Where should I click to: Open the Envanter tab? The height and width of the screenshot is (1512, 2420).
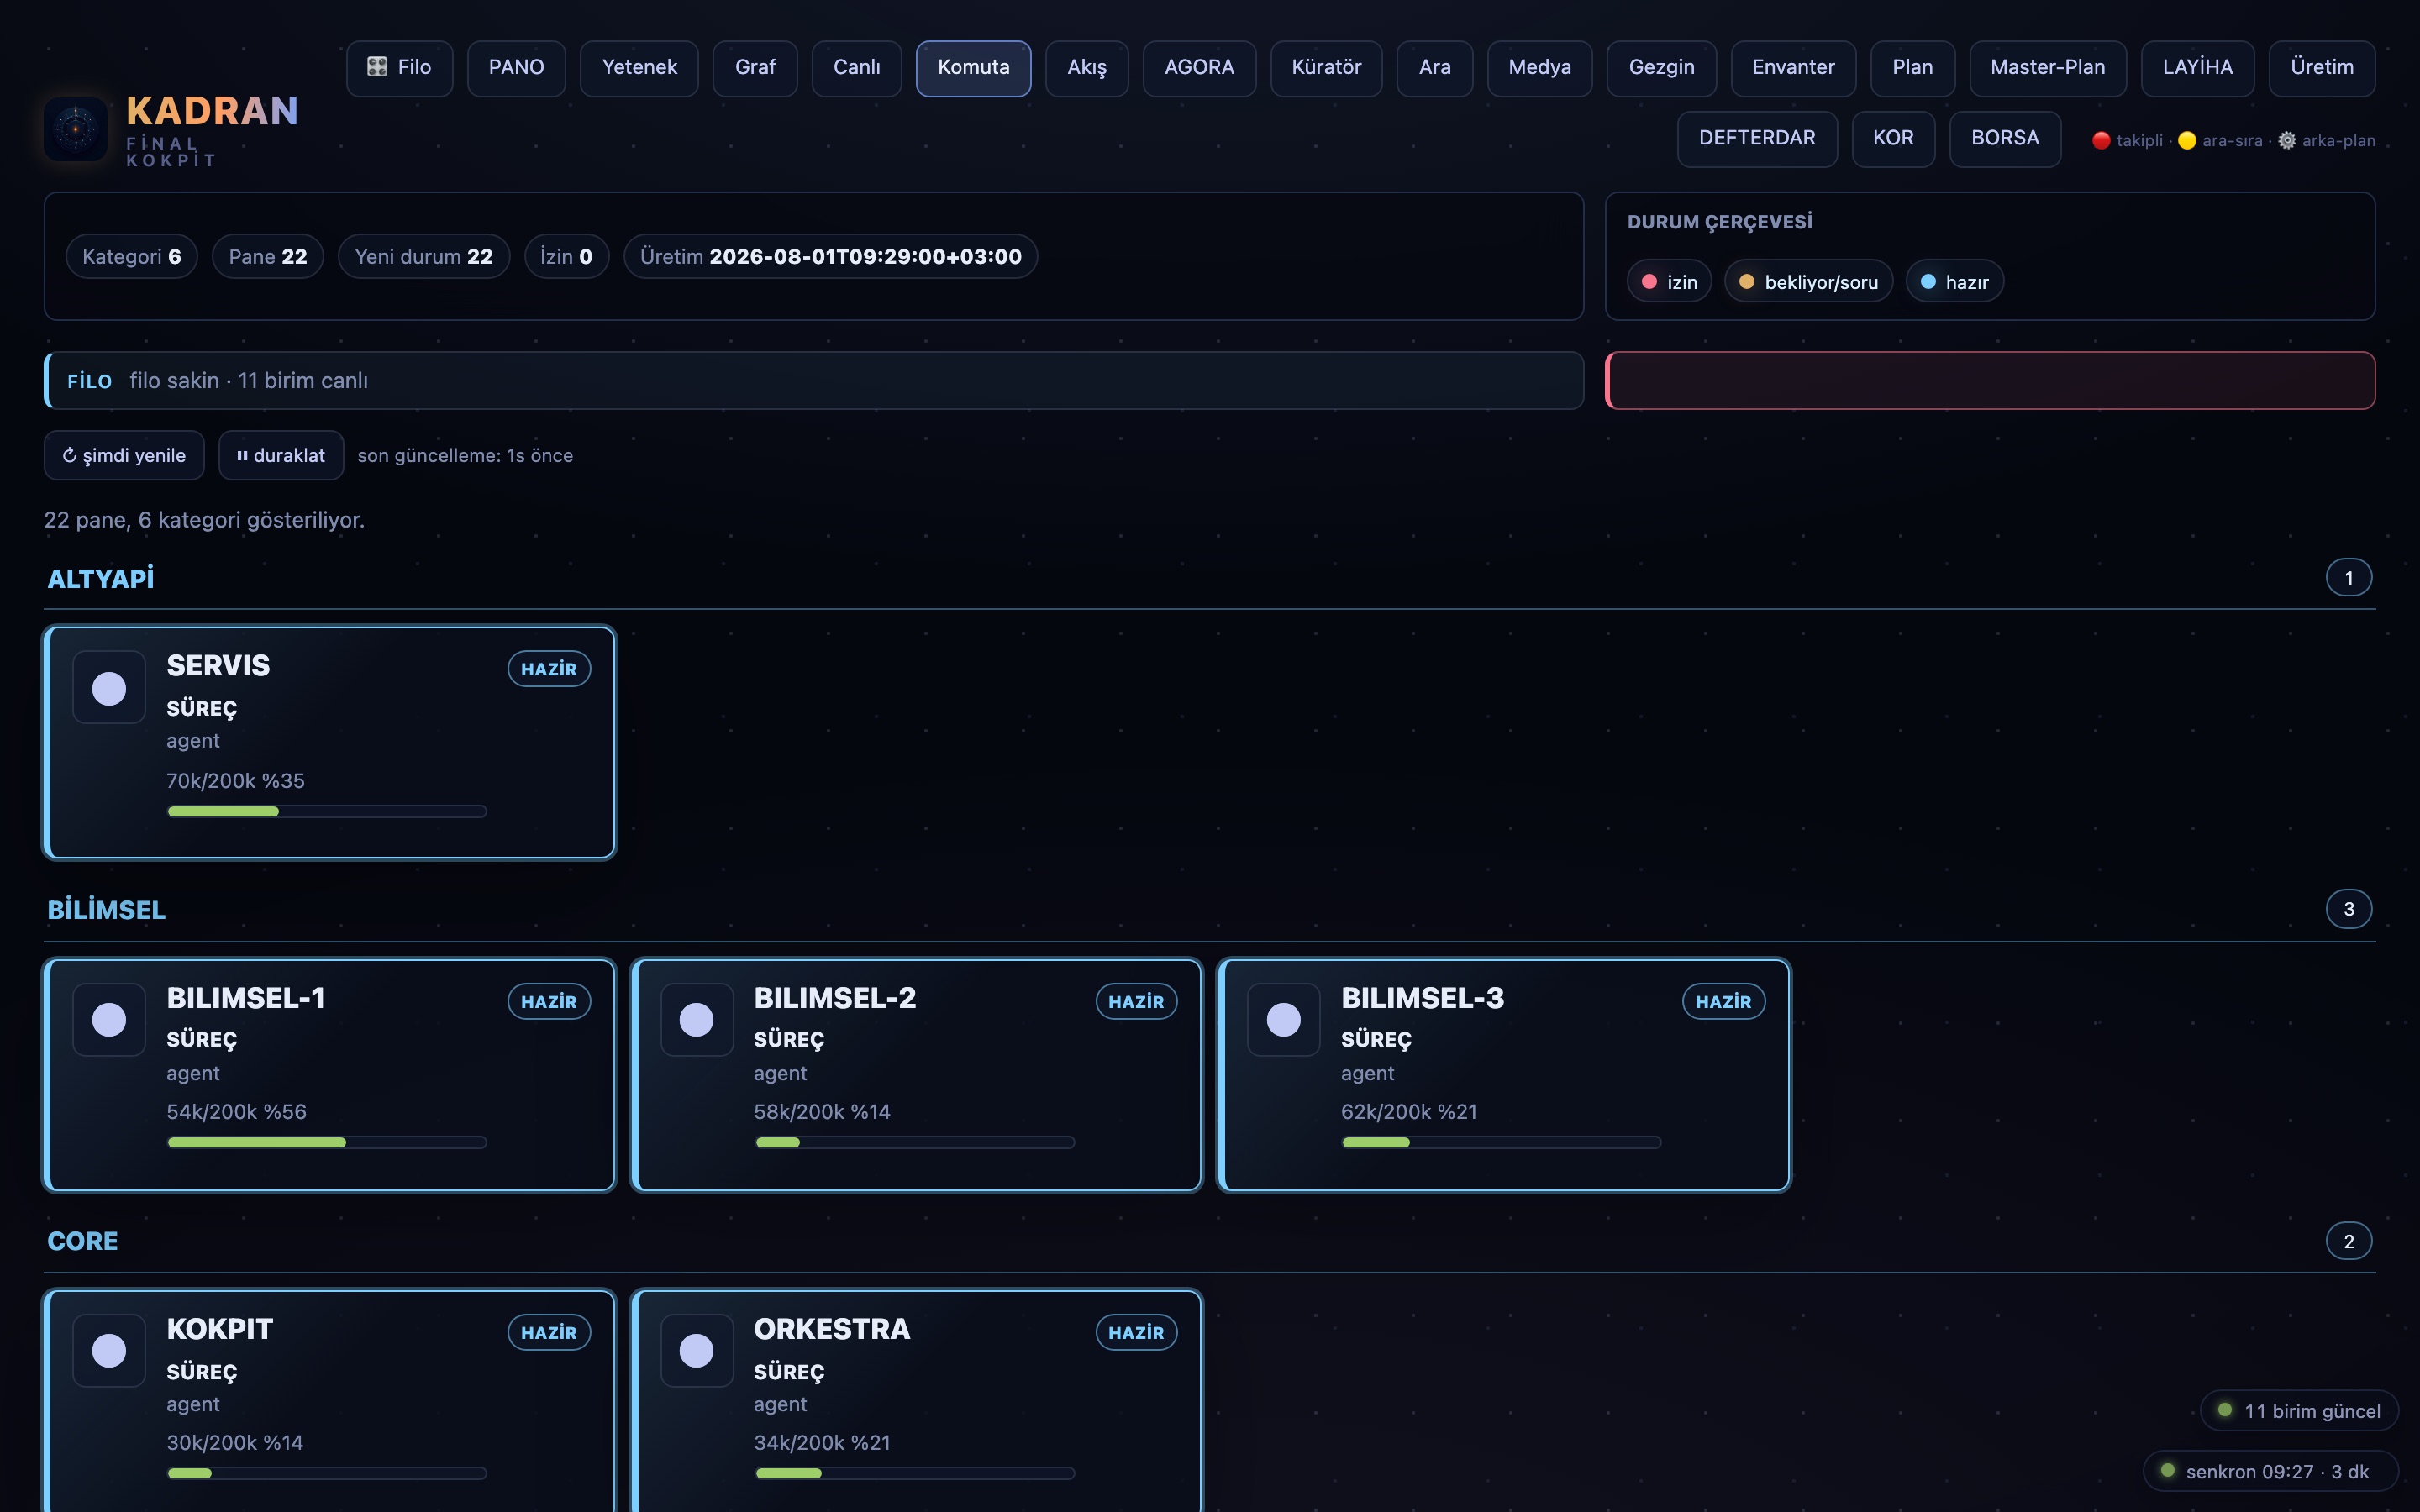coord(1793,68)
